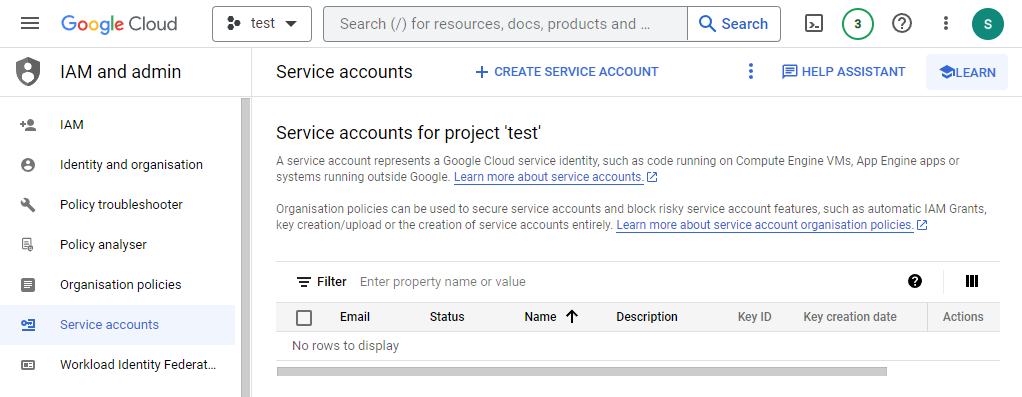Screen dimensions: 1022x397
Task: Click the Google Cloud logo
Action: [119, 24]
